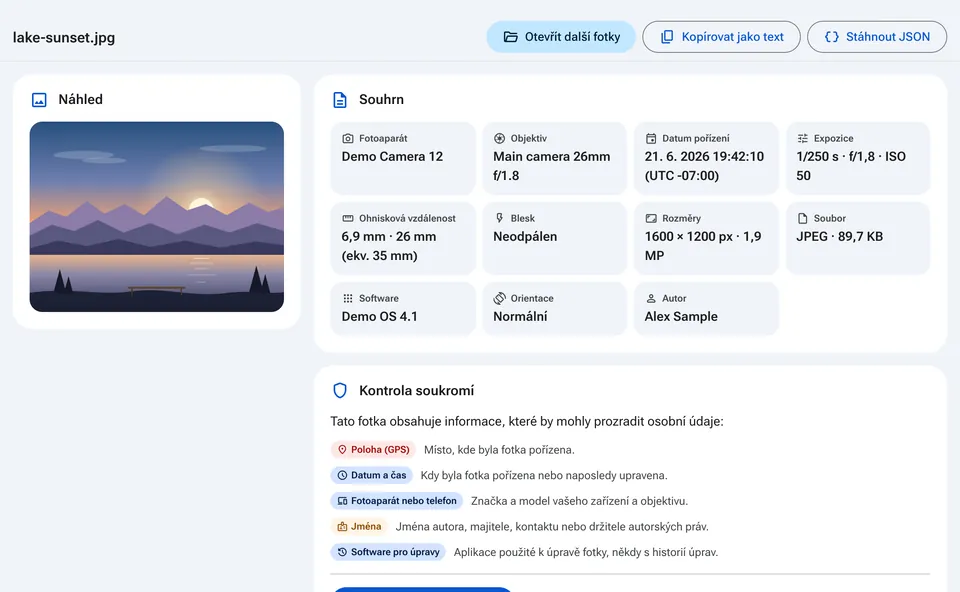960x592 pixels.
Task: Click 'Neodpálen' flash value
Action: click(525, 237)
